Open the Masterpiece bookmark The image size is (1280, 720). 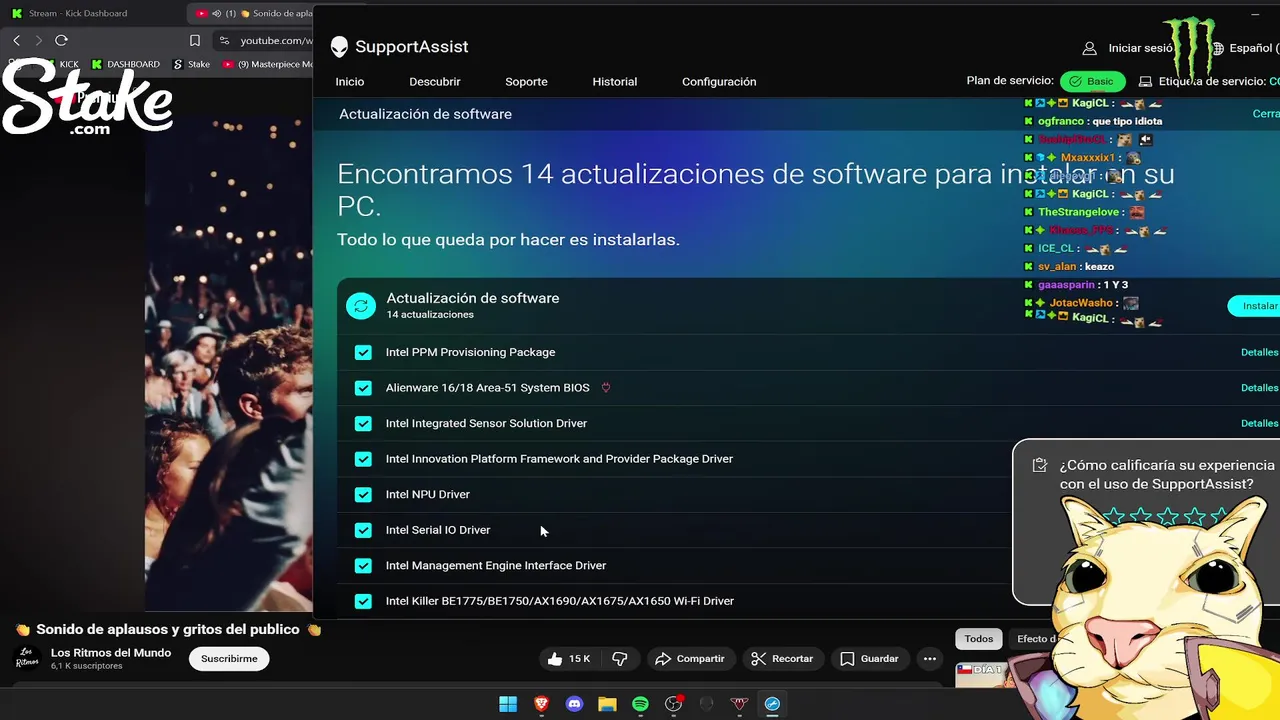click(x=267, y=64)
